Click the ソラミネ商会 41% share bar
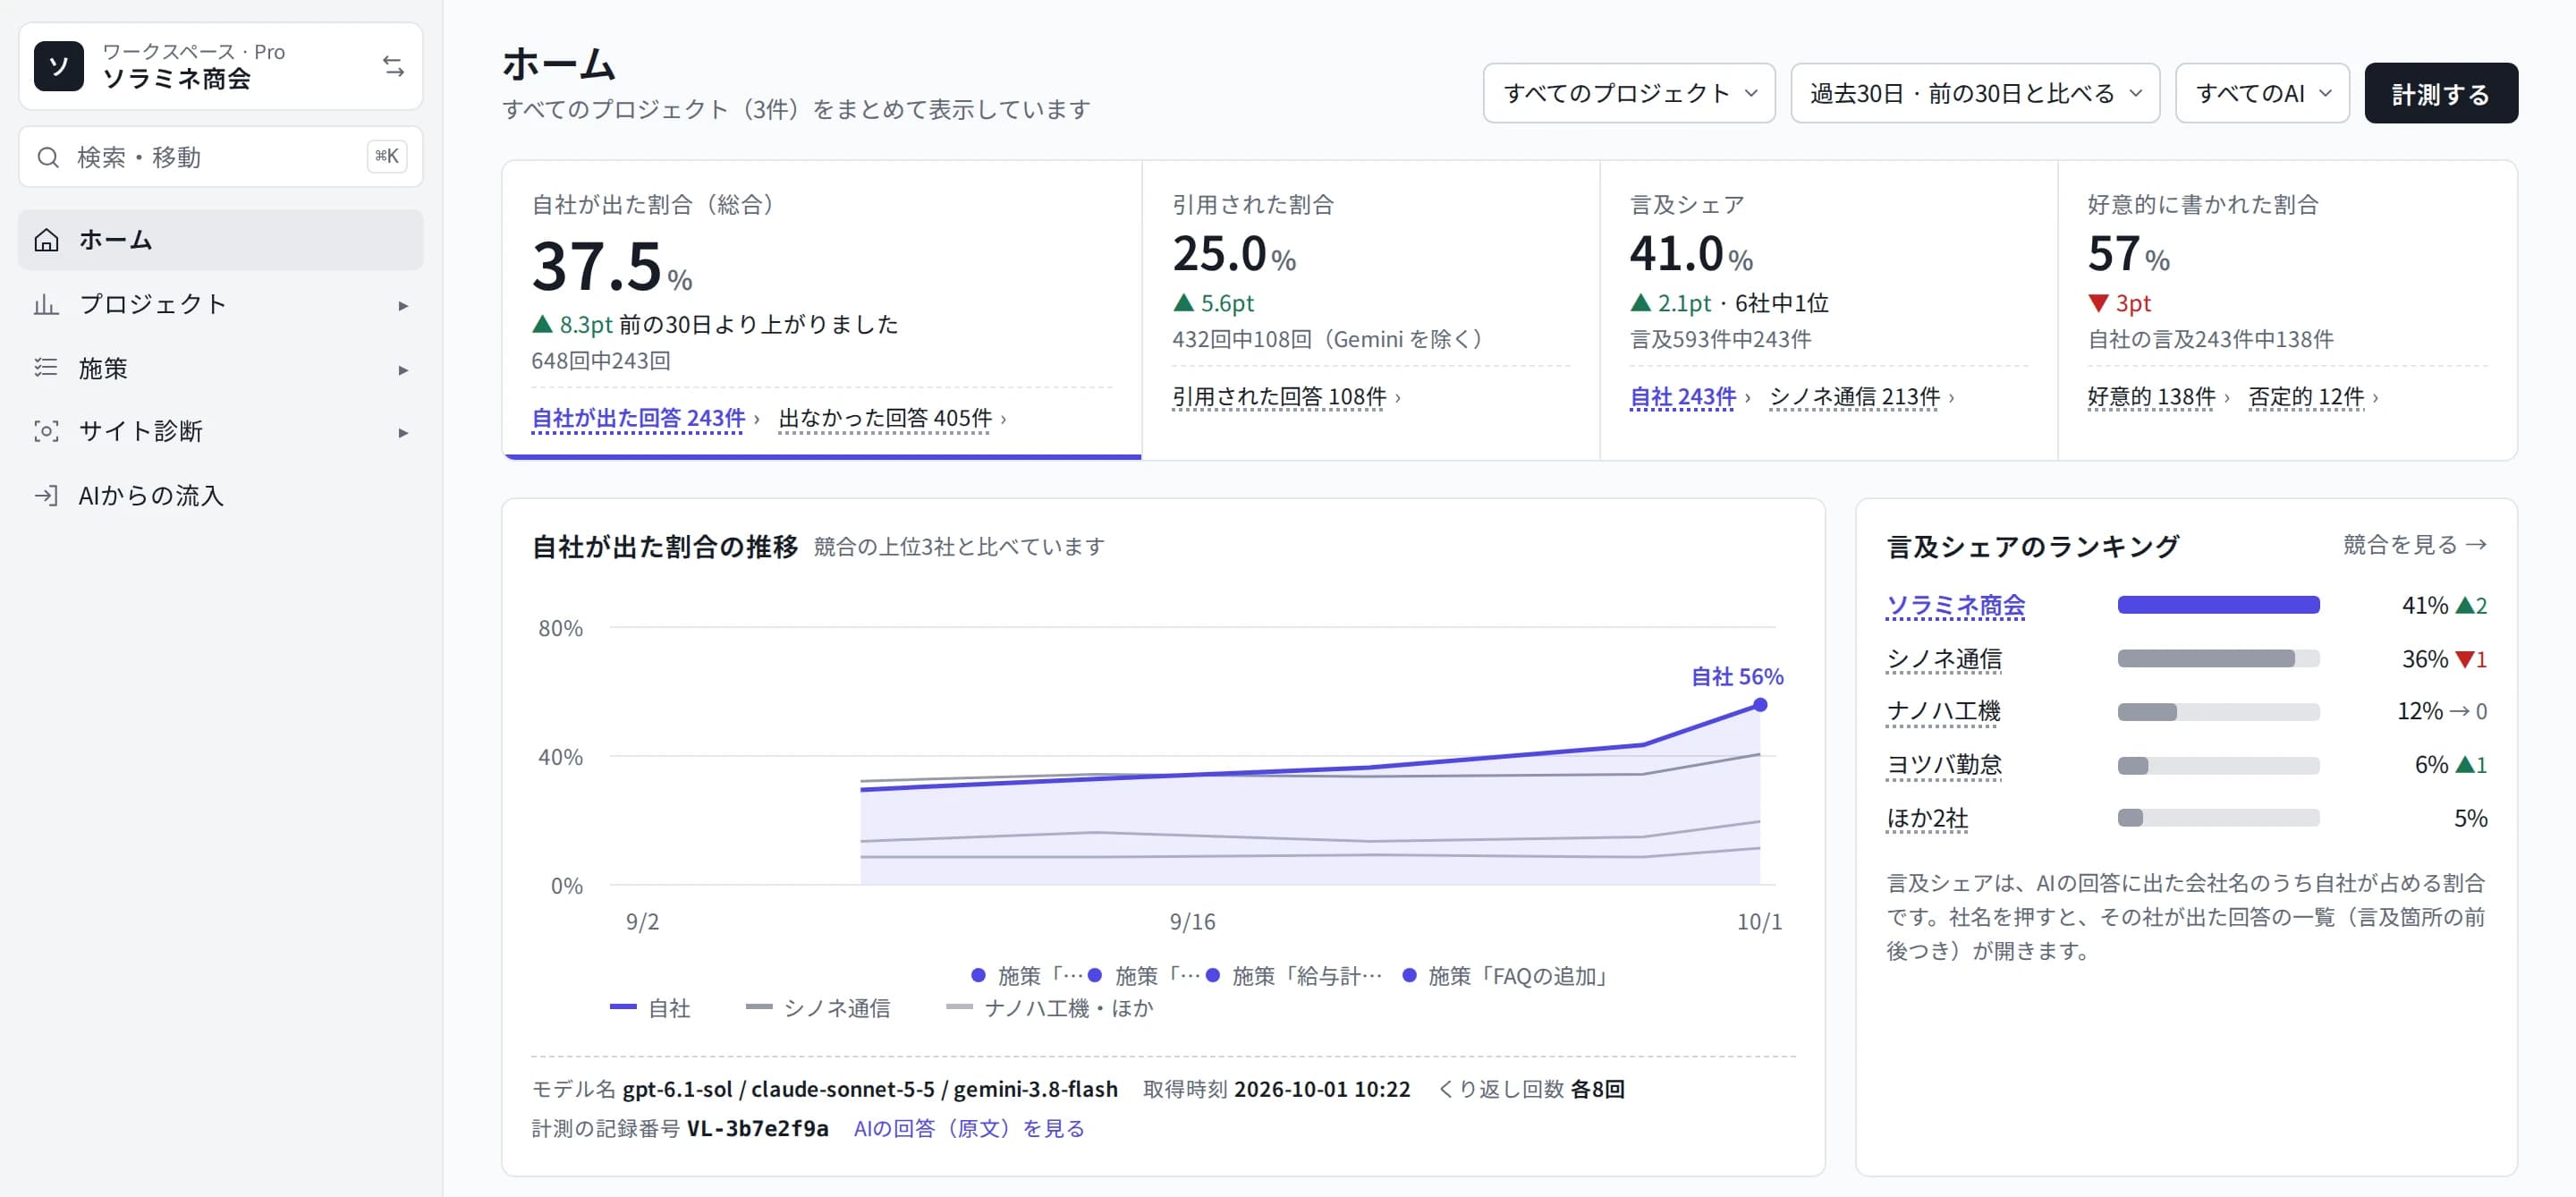Viewport: 2576px width, 1197px height. click(x=2218, y=605)
